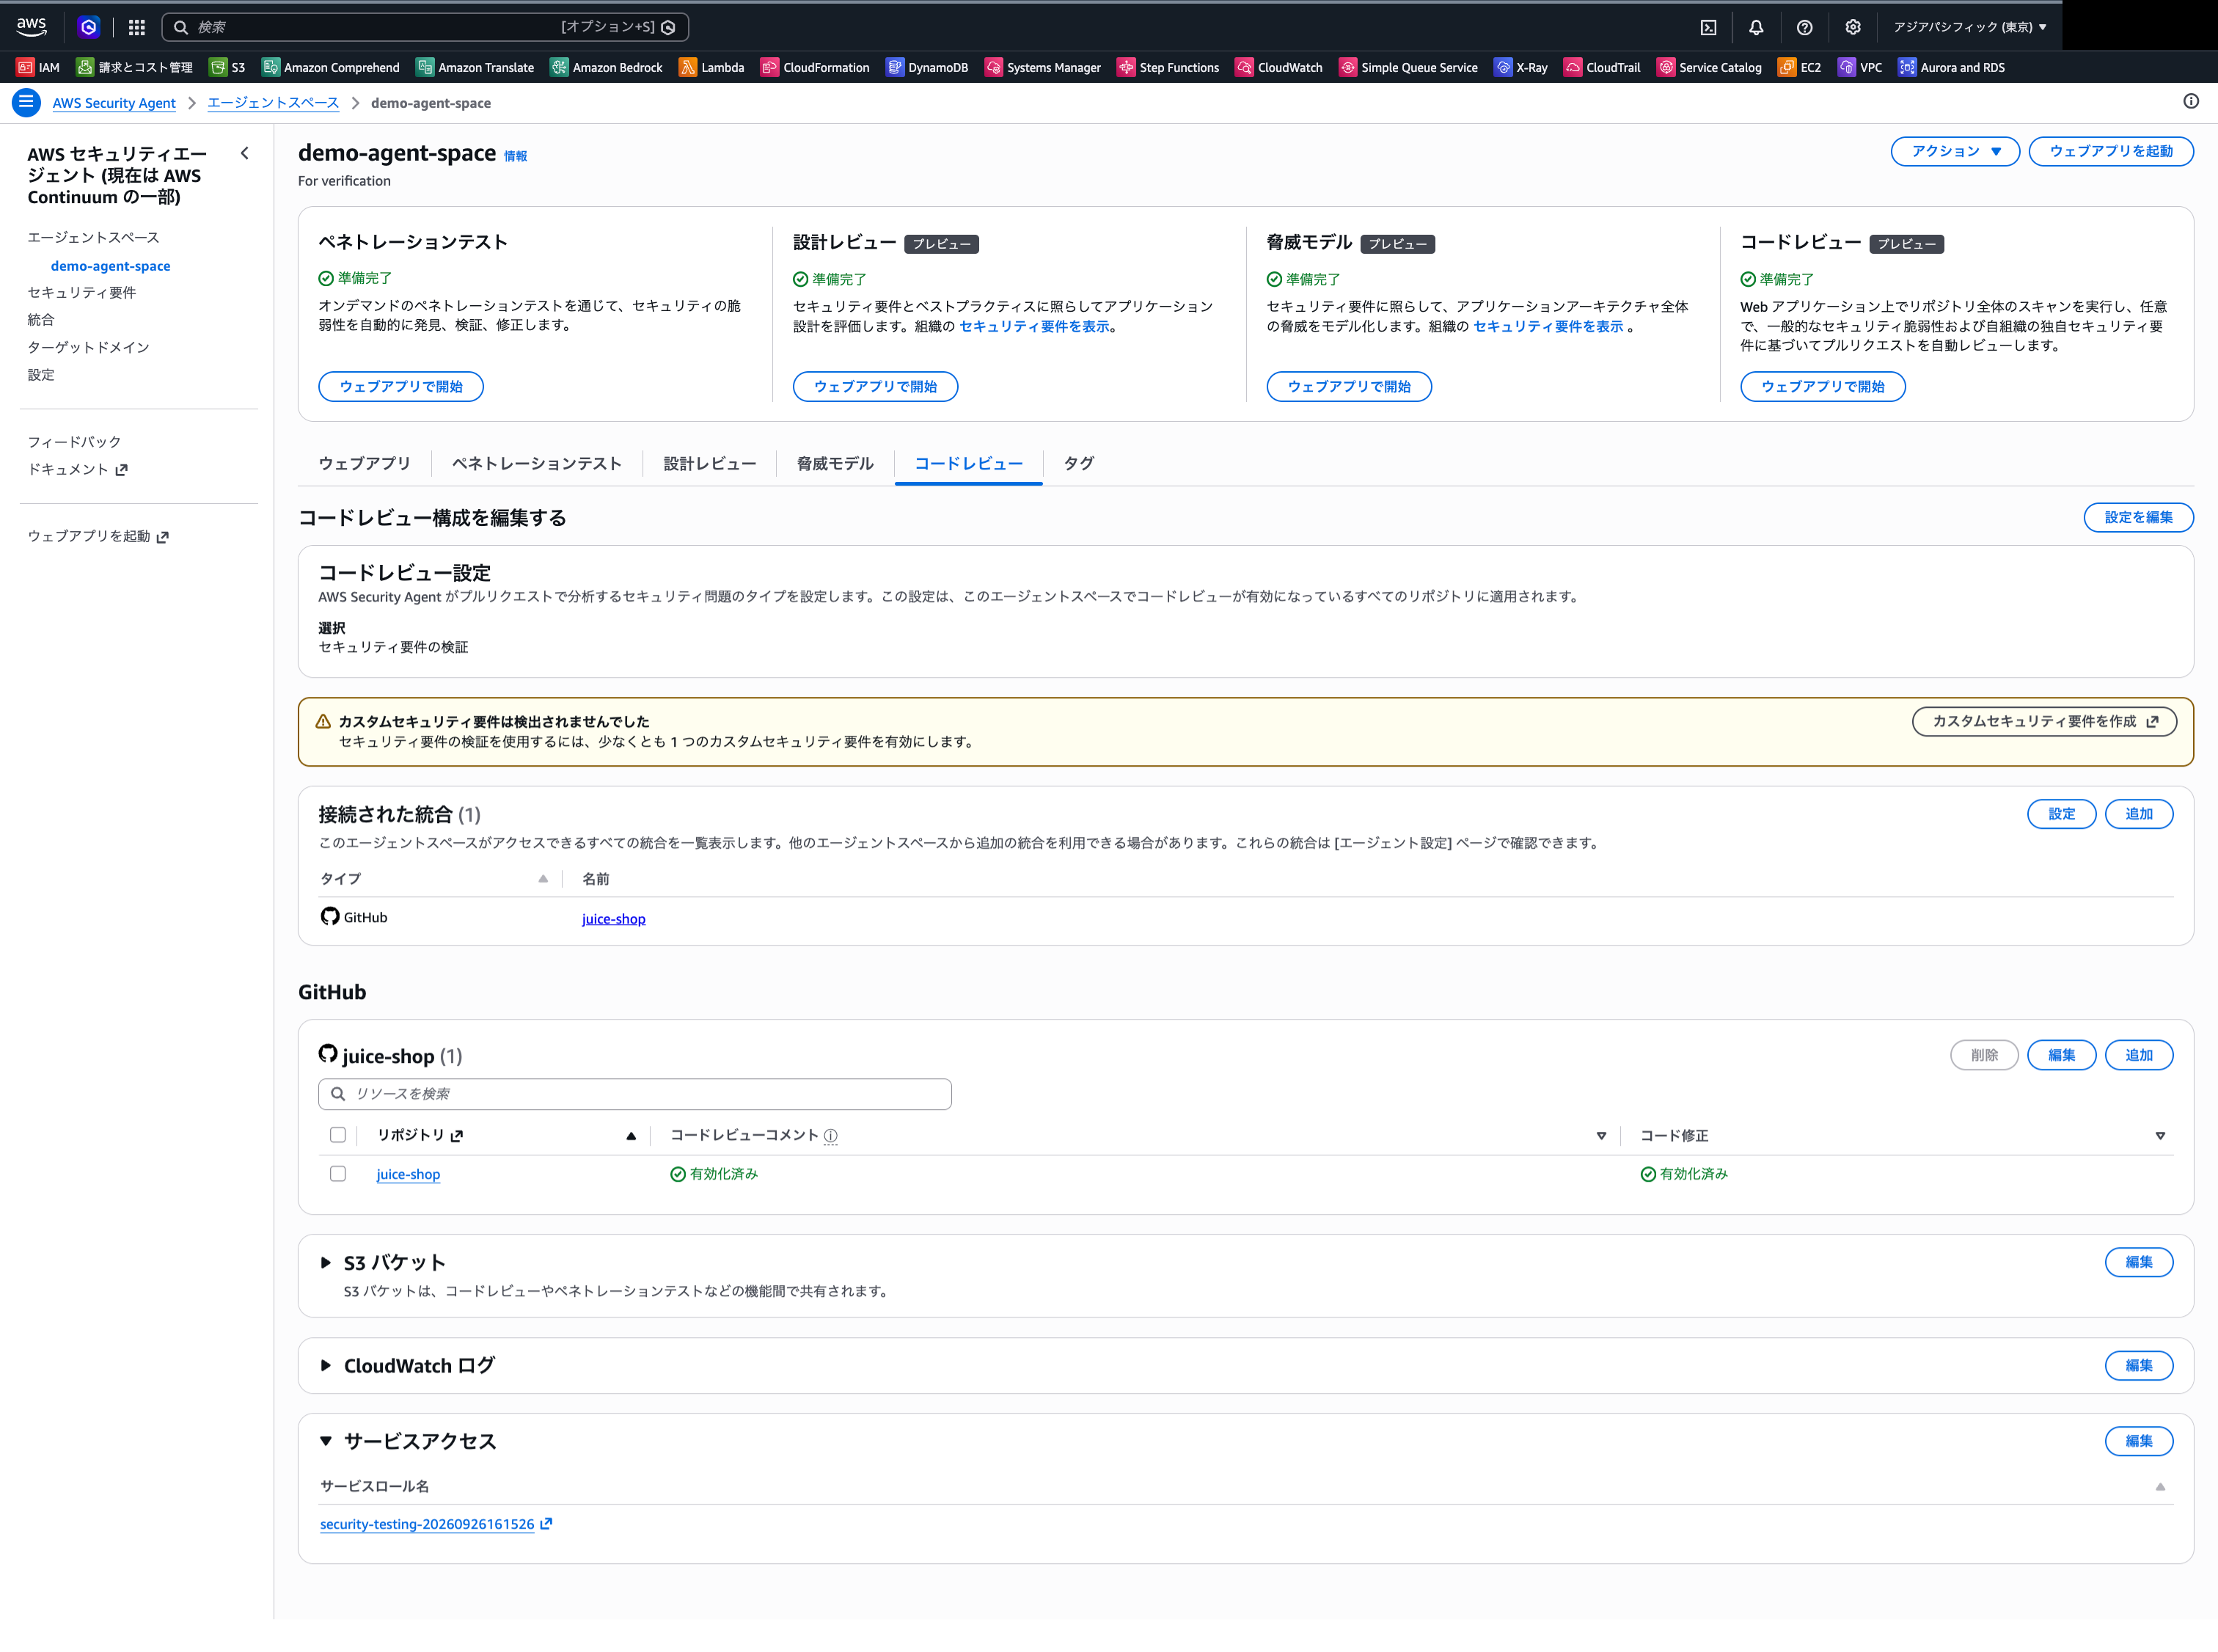Viewport: 2218px width, 1652px height.
Task: Click the 設定を編集 button
Action: pyautogui.click(x=2138, y=517)
